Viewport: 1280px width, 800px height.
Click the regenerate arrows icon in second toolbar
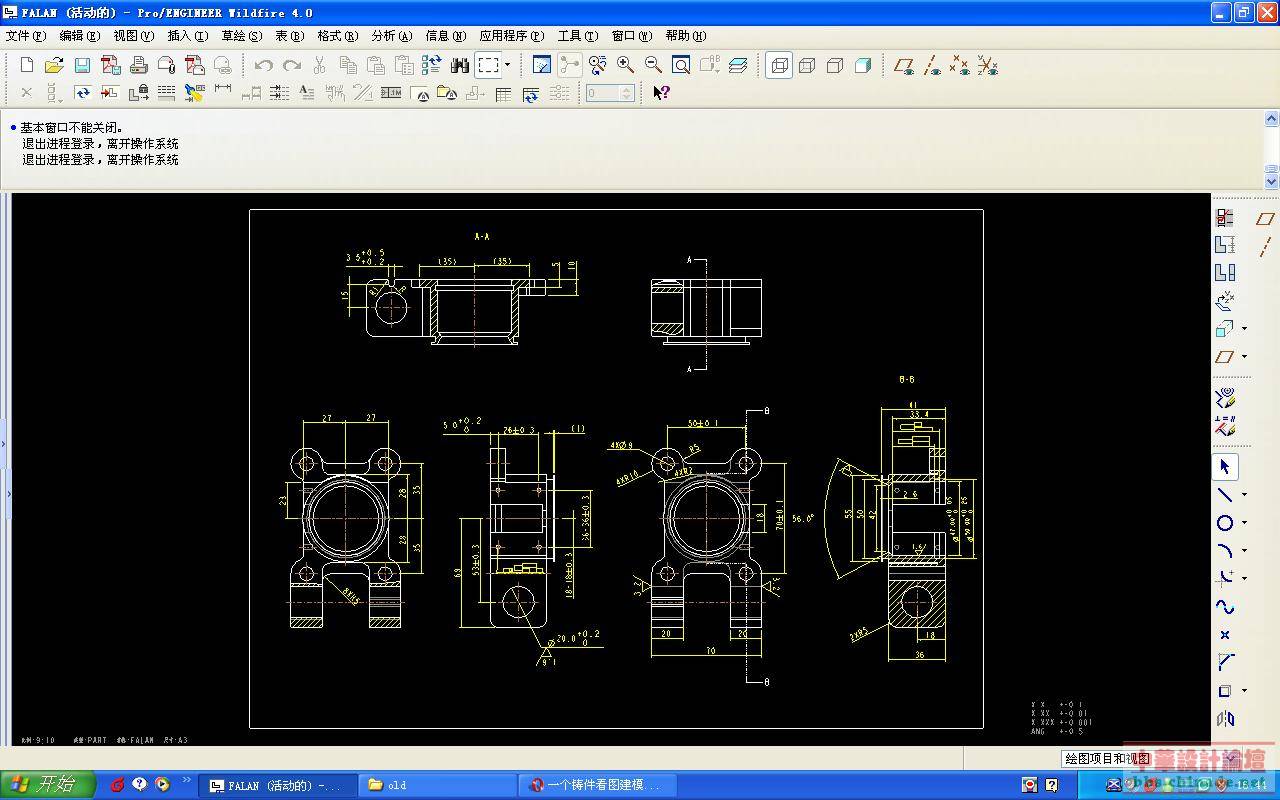click(x=82, y=93)
